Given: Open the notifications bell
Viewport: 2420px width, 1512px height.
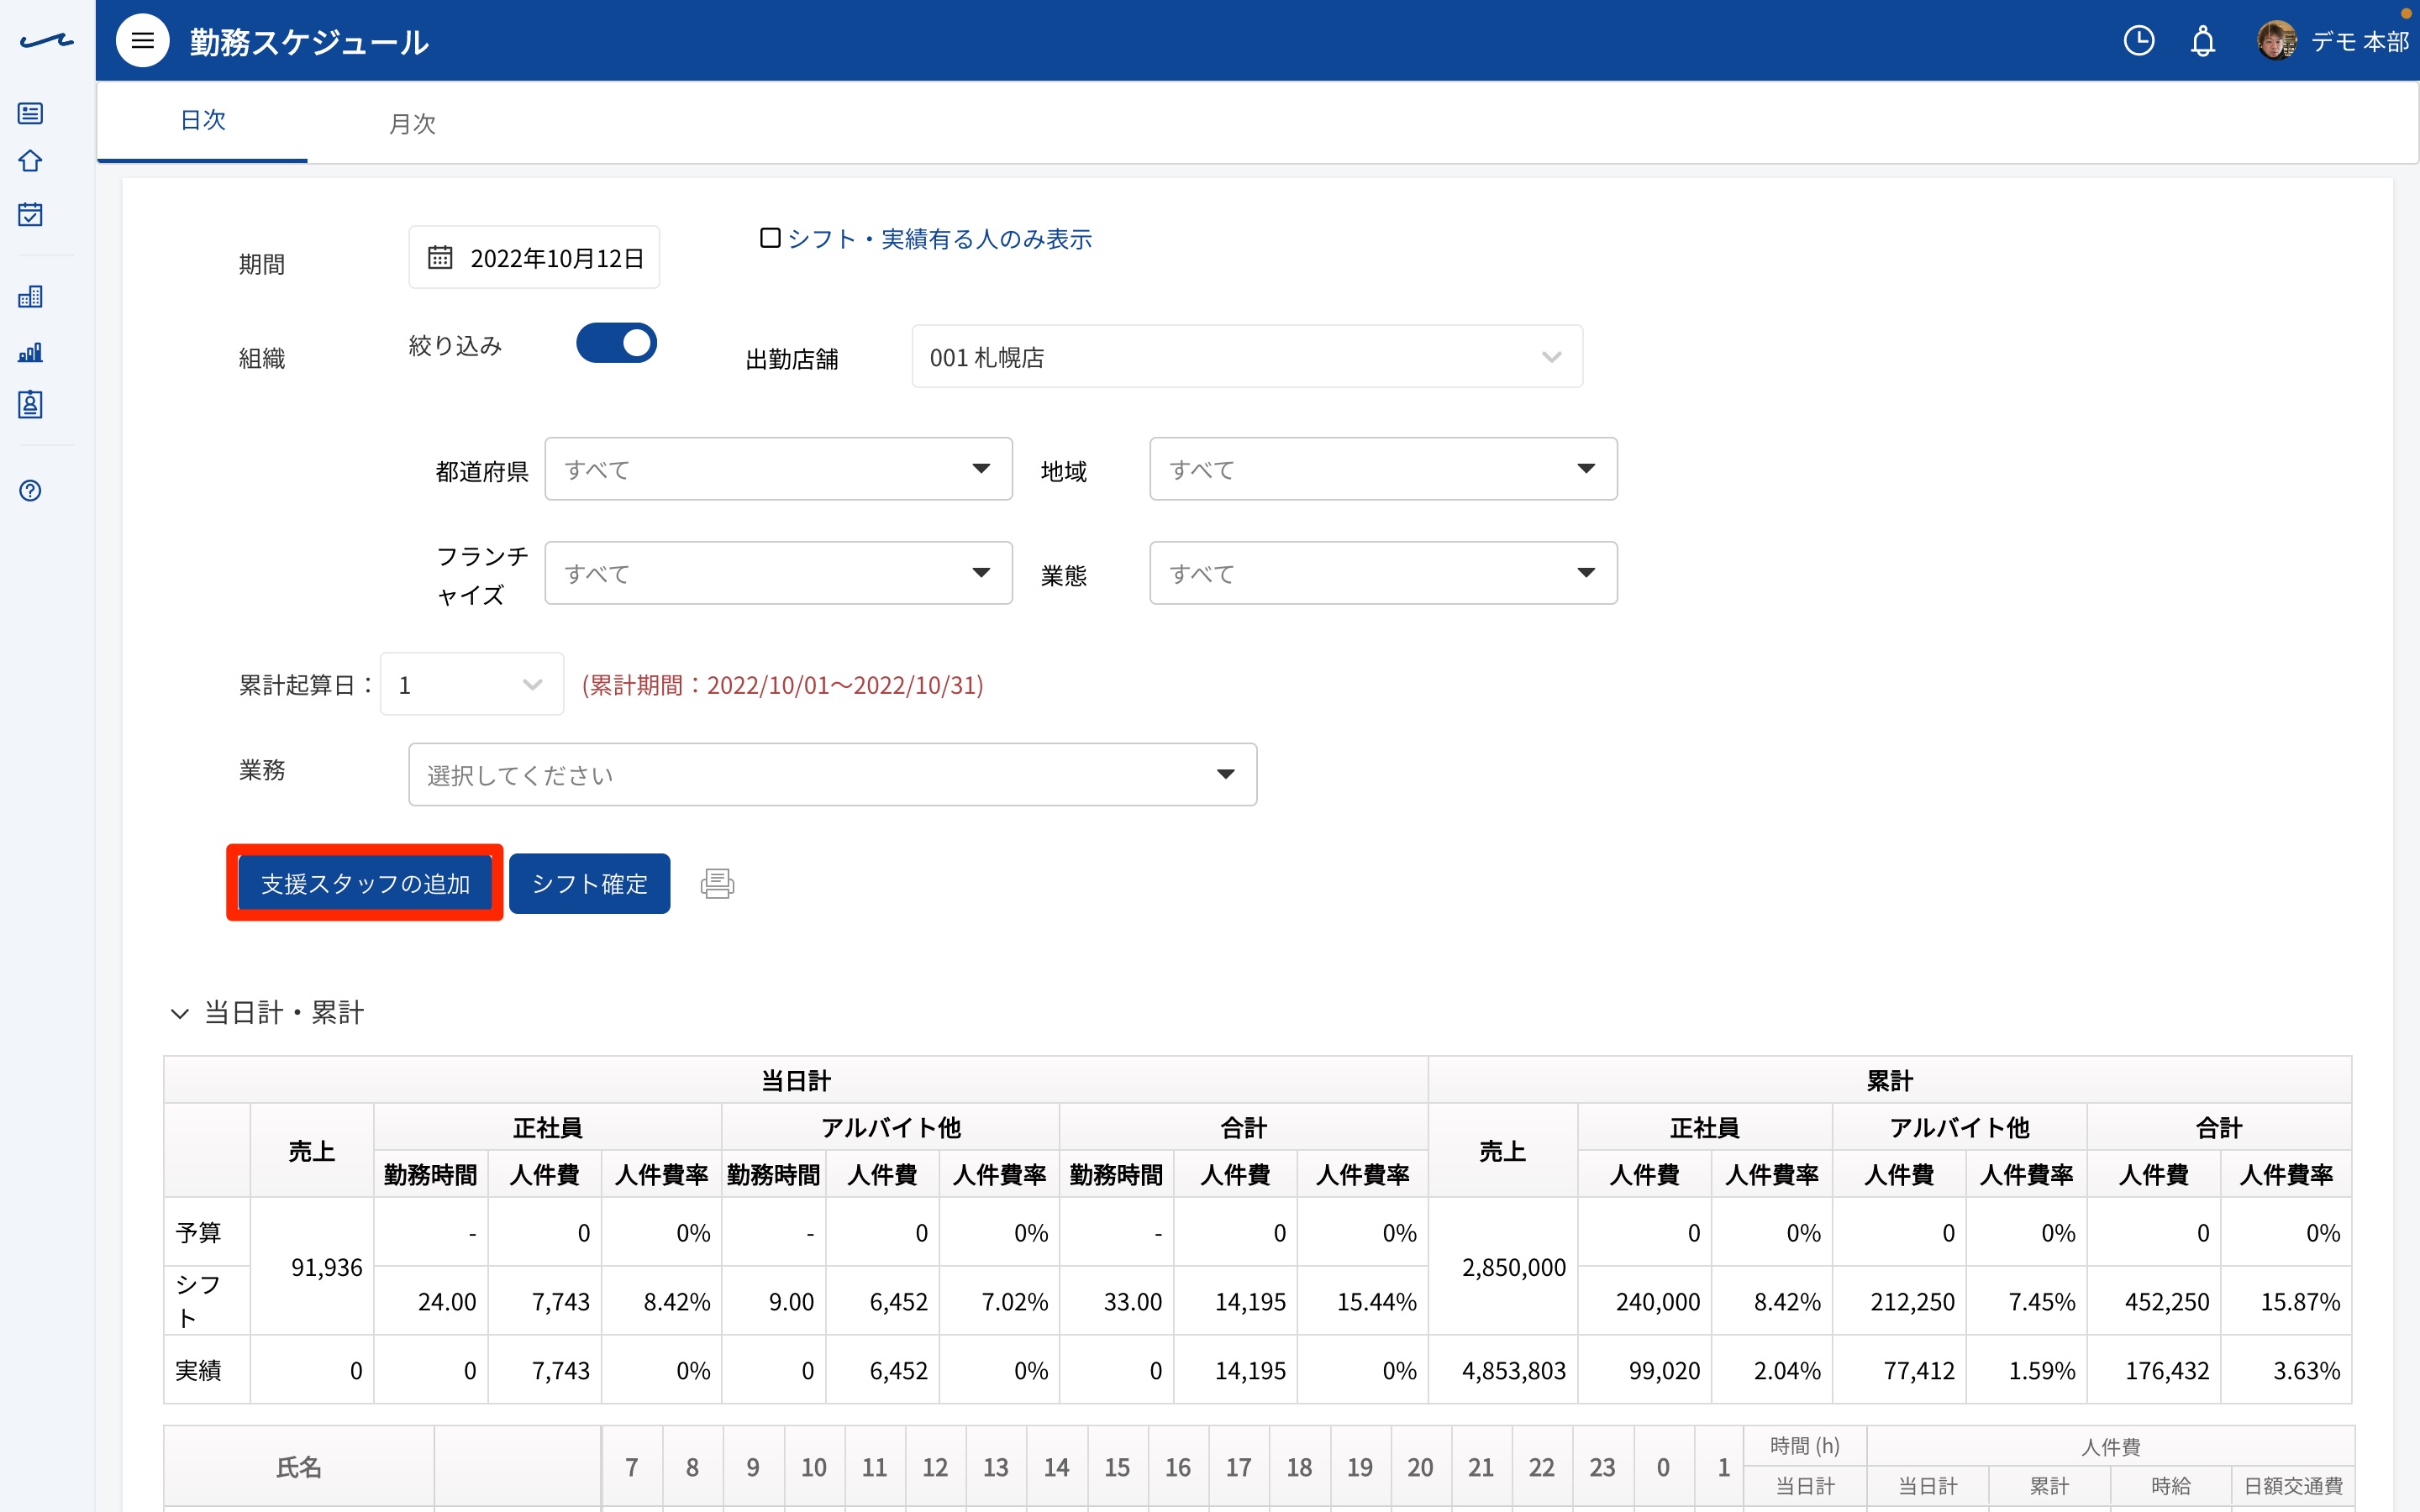Looking at the screenshot, I should pyautogui.click(x=2203, y=41).
